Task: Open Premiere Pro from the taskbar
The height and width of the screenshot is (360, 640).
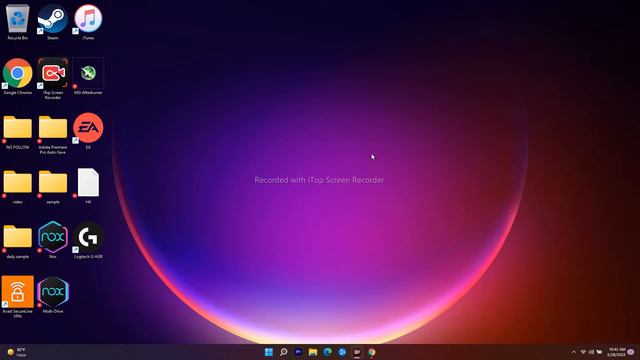Action: point(298,352)
